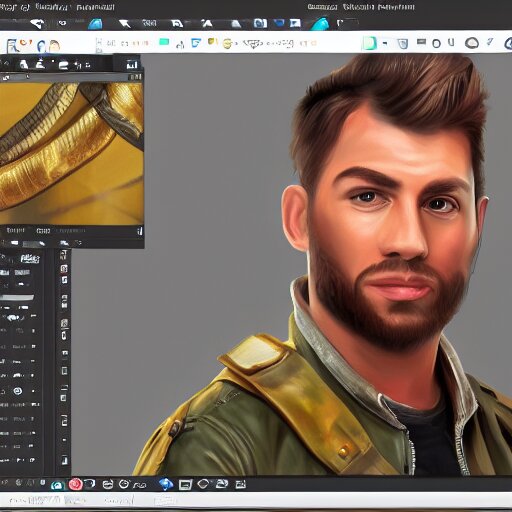Image resolution: width=512 pixels, height=512 pixels.
Task: Click the blue camera-like icon in dark toolbar
Action: (x=260, y=23)
